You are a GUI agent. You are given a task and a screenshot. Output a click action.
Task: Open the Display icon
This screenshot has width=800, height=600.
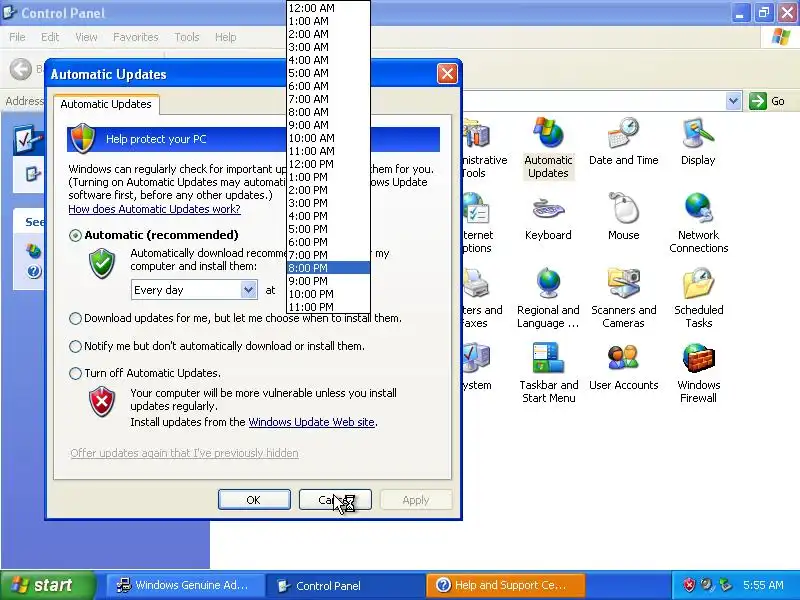[x=698, y=141]
